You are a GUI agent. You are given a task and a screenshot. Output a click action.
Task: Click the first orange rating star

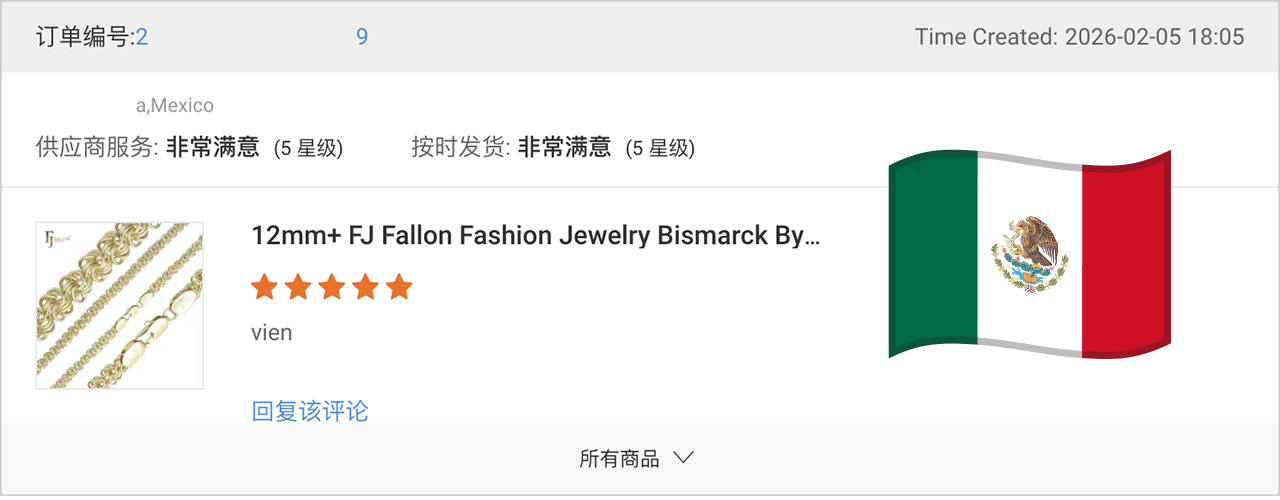[x=264, y=288]
